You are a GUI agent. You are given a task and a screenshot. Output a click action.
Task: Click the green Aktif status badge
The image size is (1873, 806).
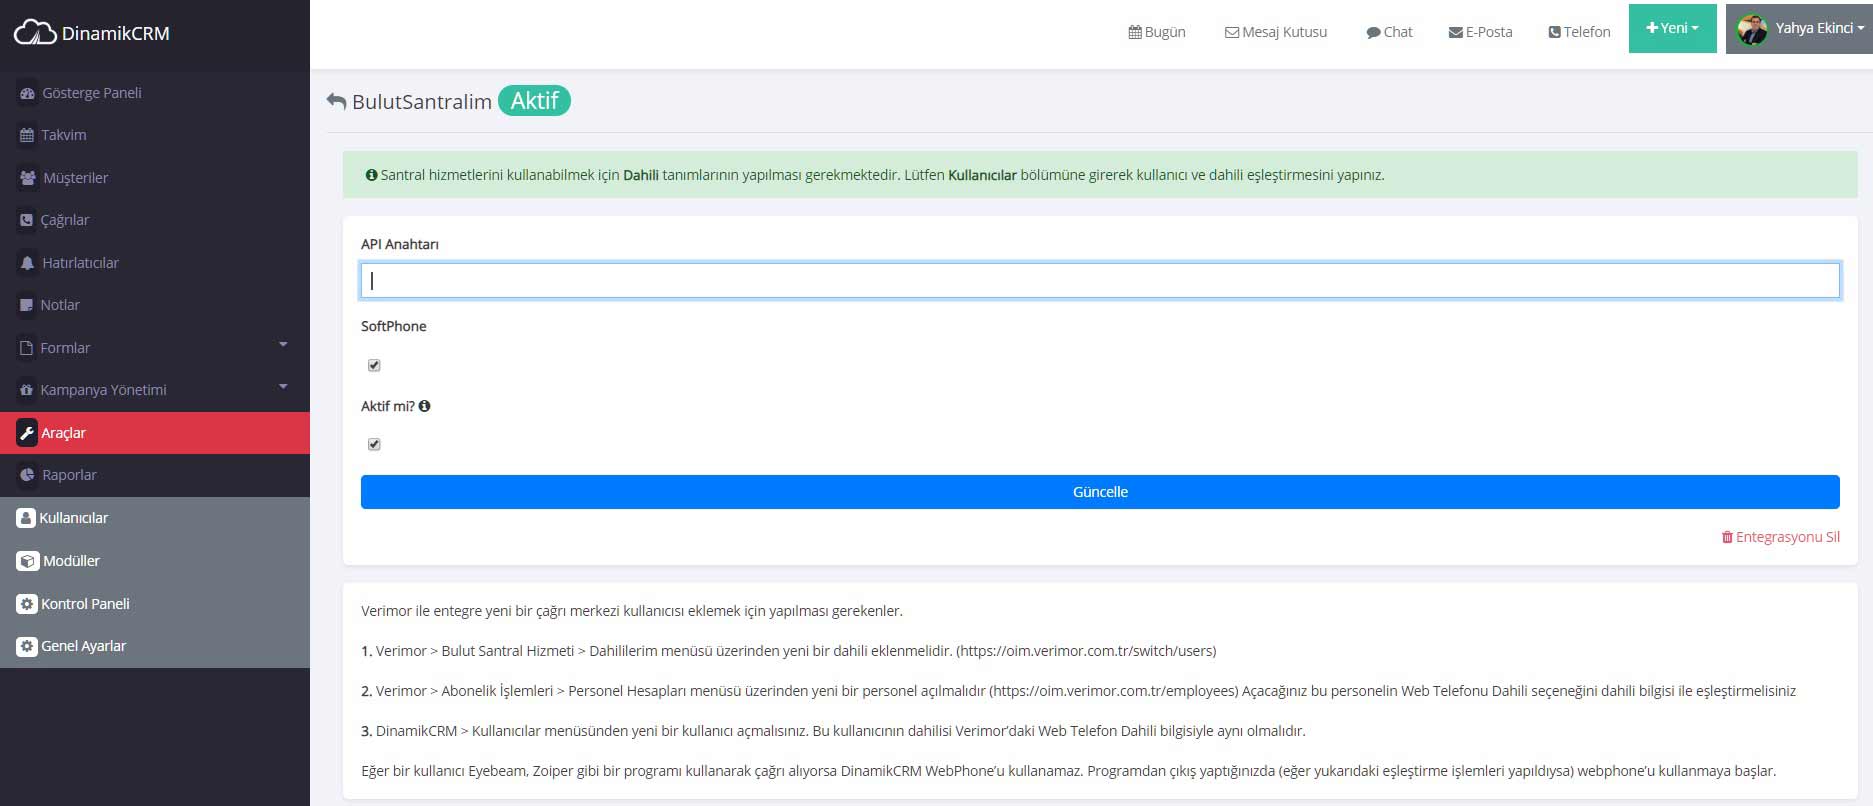pos(534,101)
